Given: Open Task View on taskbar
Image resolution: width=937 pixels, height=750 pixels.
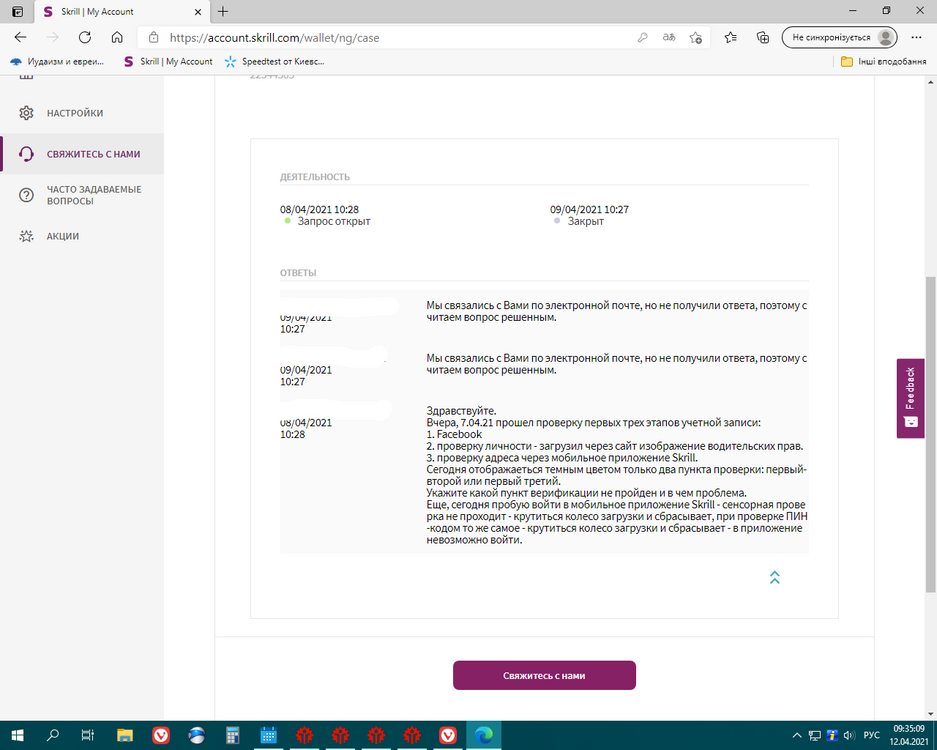Looking at the screenshot, I should point(88,735).
